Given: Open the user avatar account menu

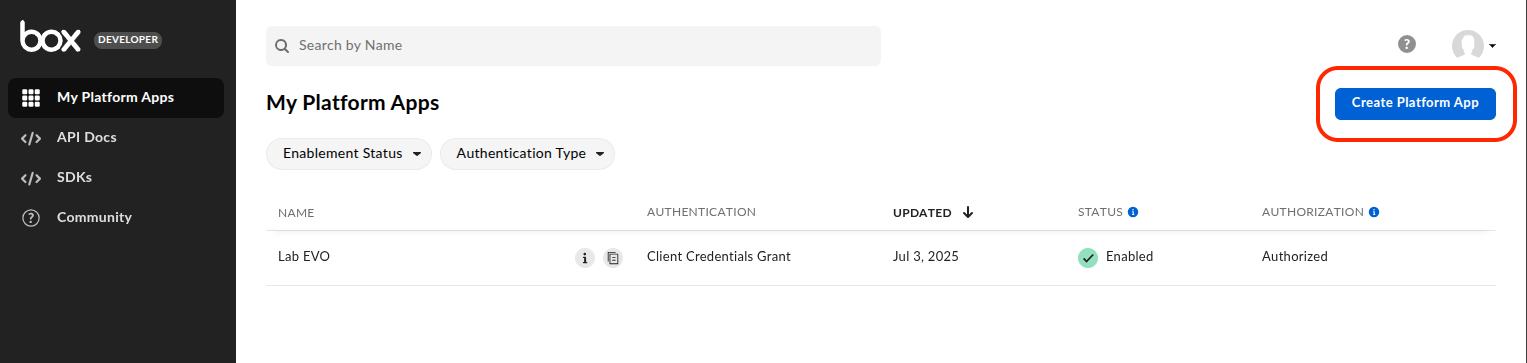Looking at the screenshot, I should tap(1474, 45).
